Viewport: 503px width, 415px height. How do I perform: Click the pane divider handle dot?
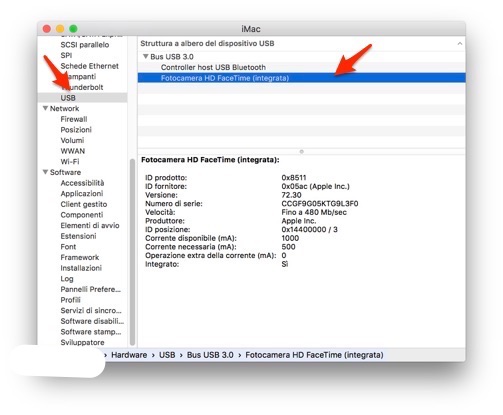click(x=301, y=152)
